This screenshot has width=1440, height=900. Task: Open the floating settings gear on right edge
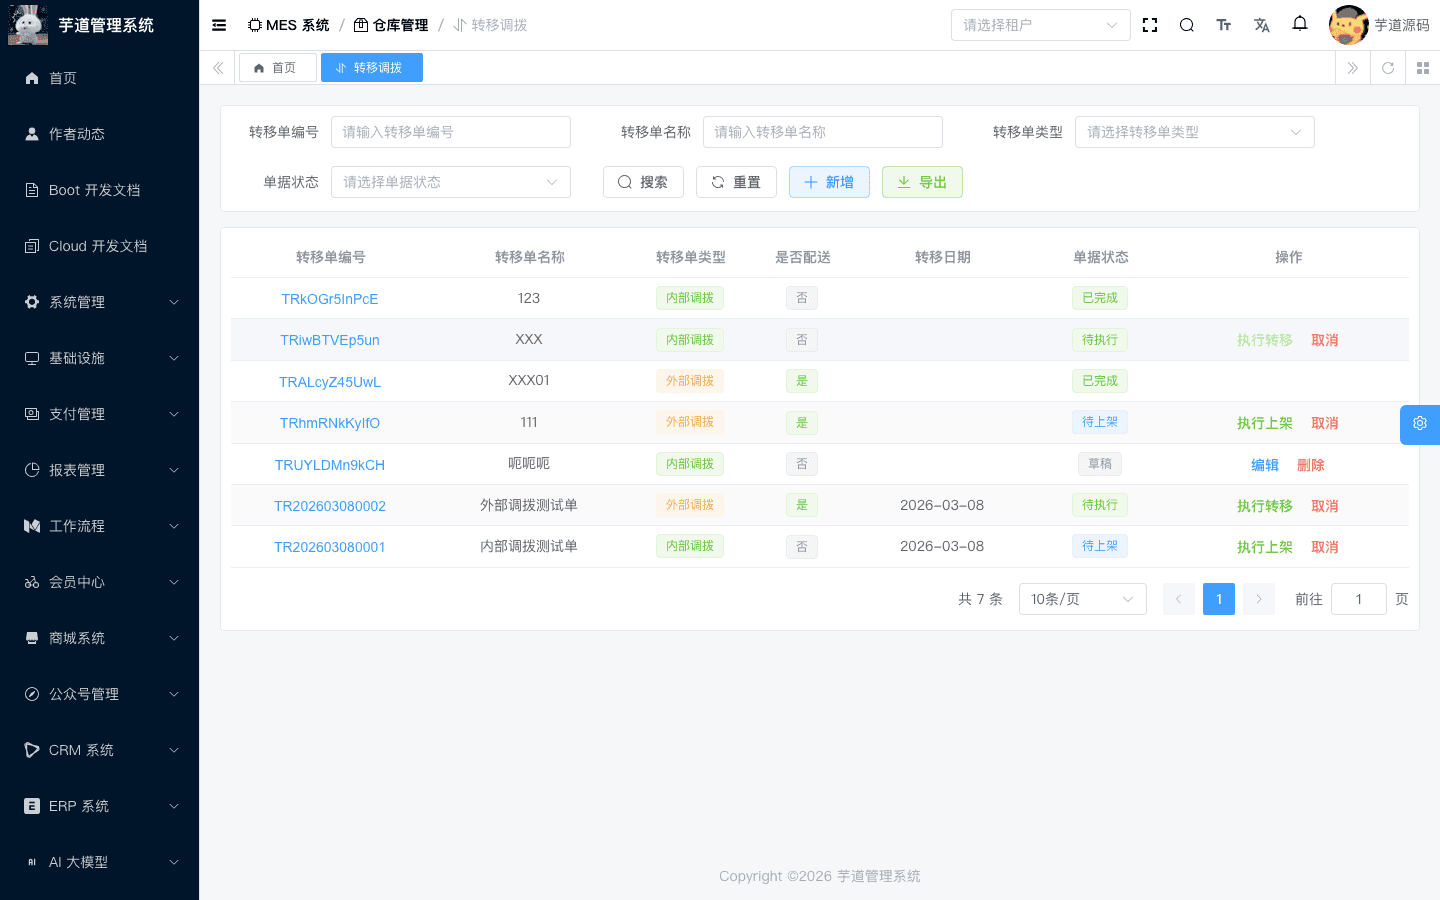1420,424
